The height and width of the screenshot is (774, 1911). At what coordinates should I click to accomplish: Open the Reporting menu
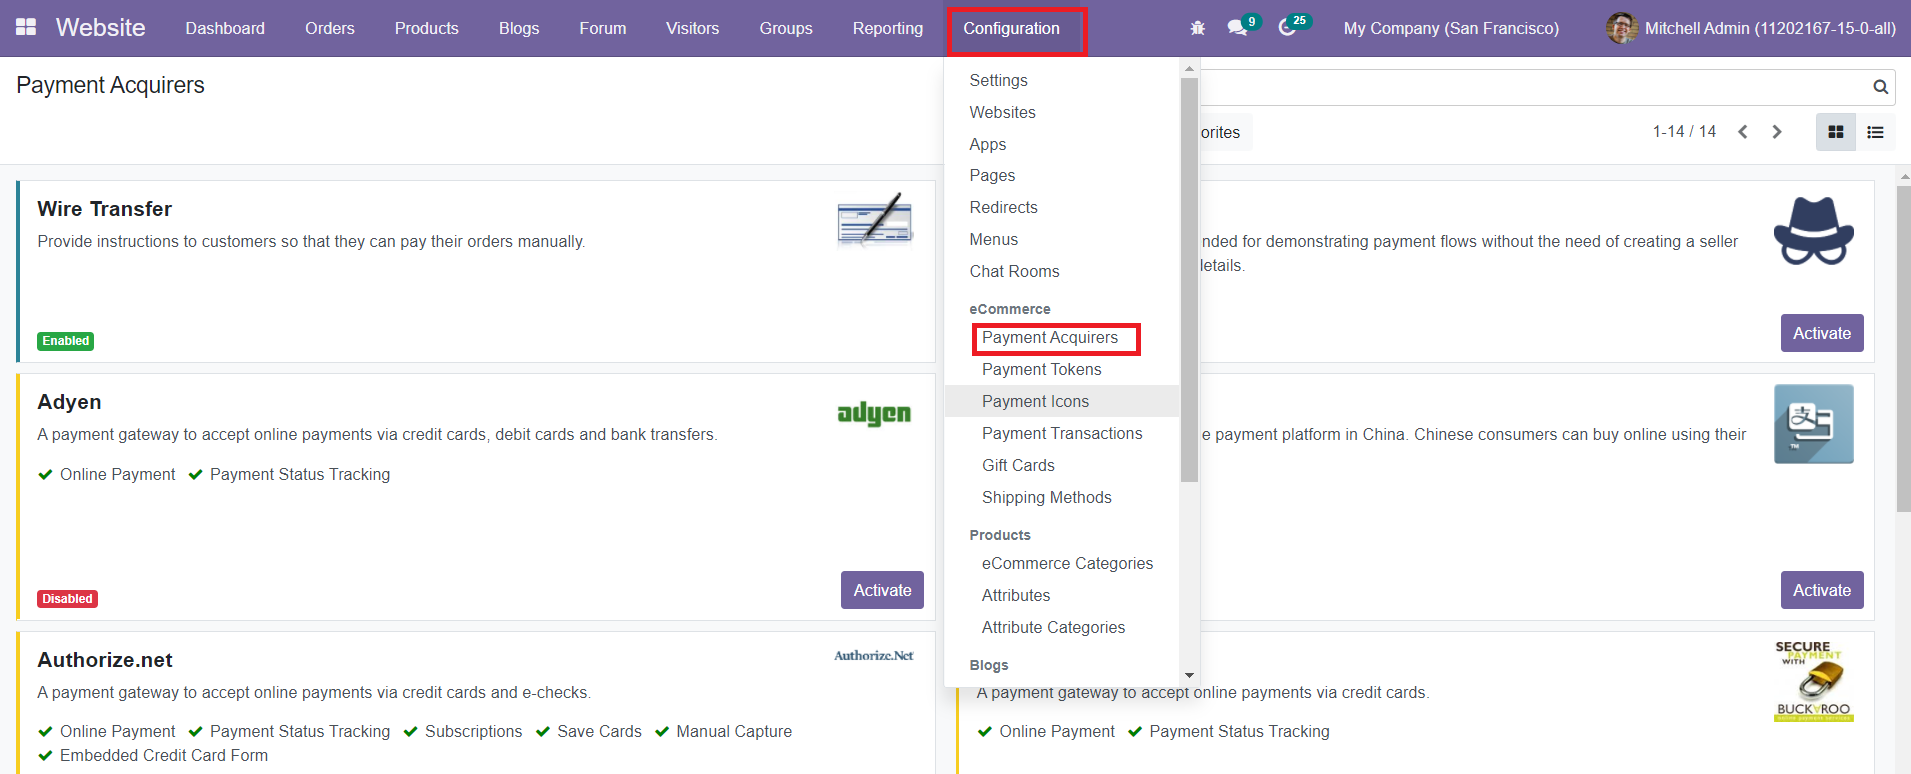coord(888,28)
